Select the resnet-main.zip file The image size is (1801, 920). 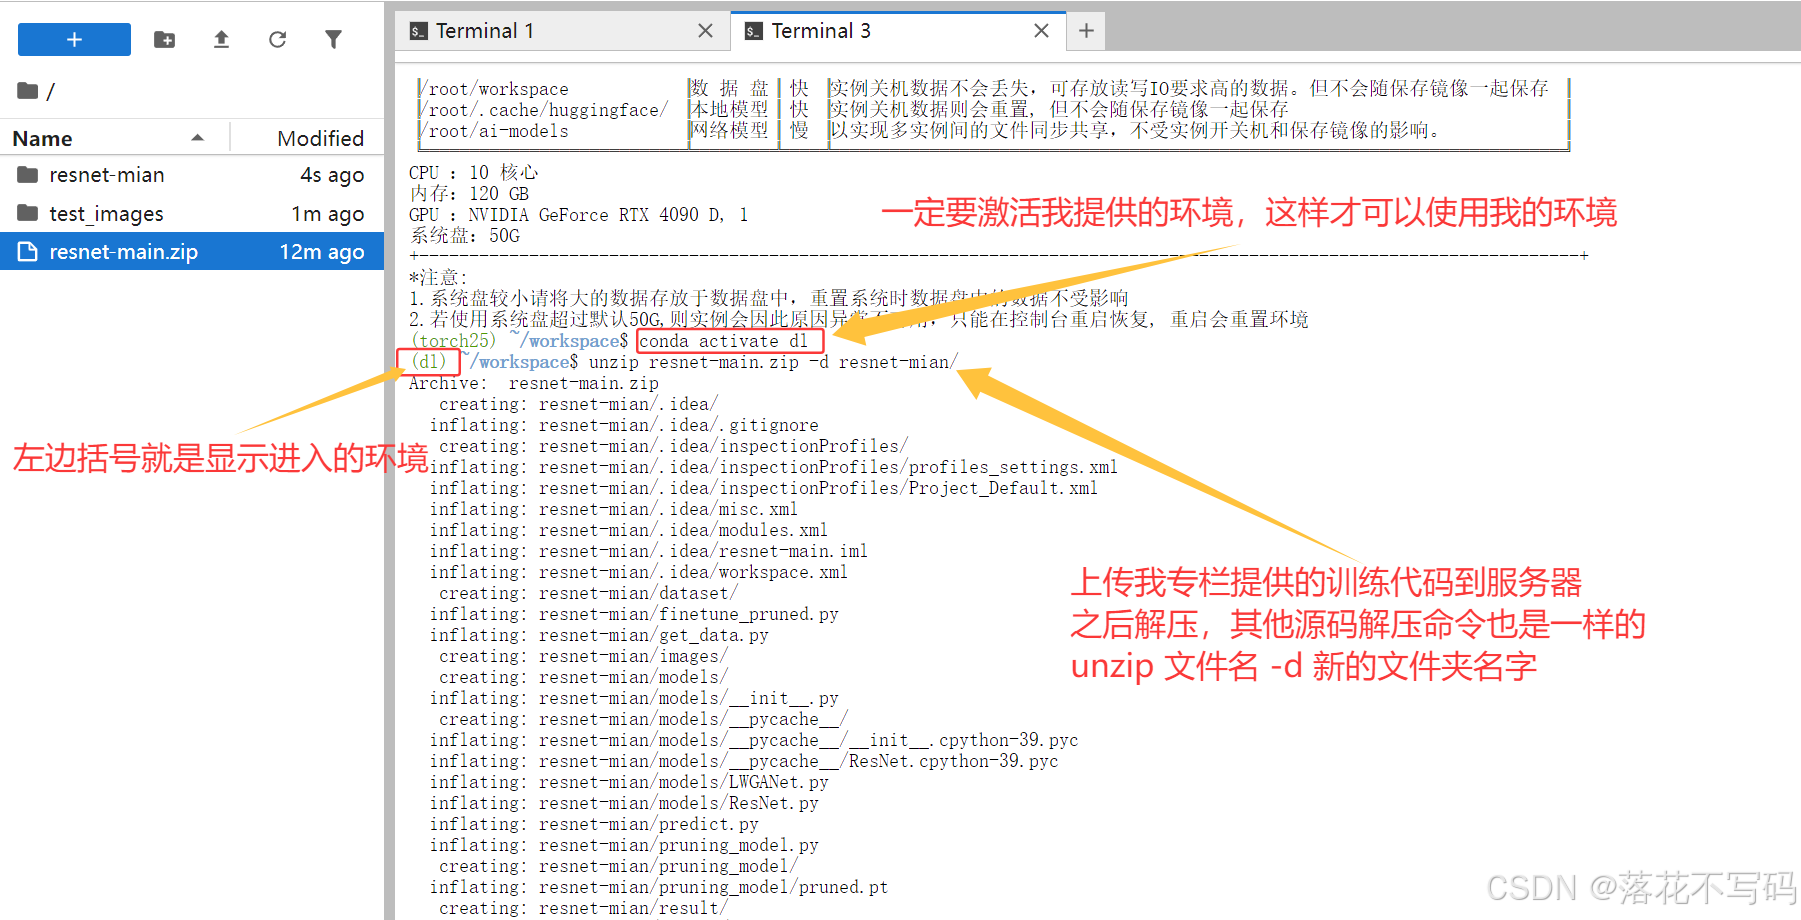tap(192, 252)
